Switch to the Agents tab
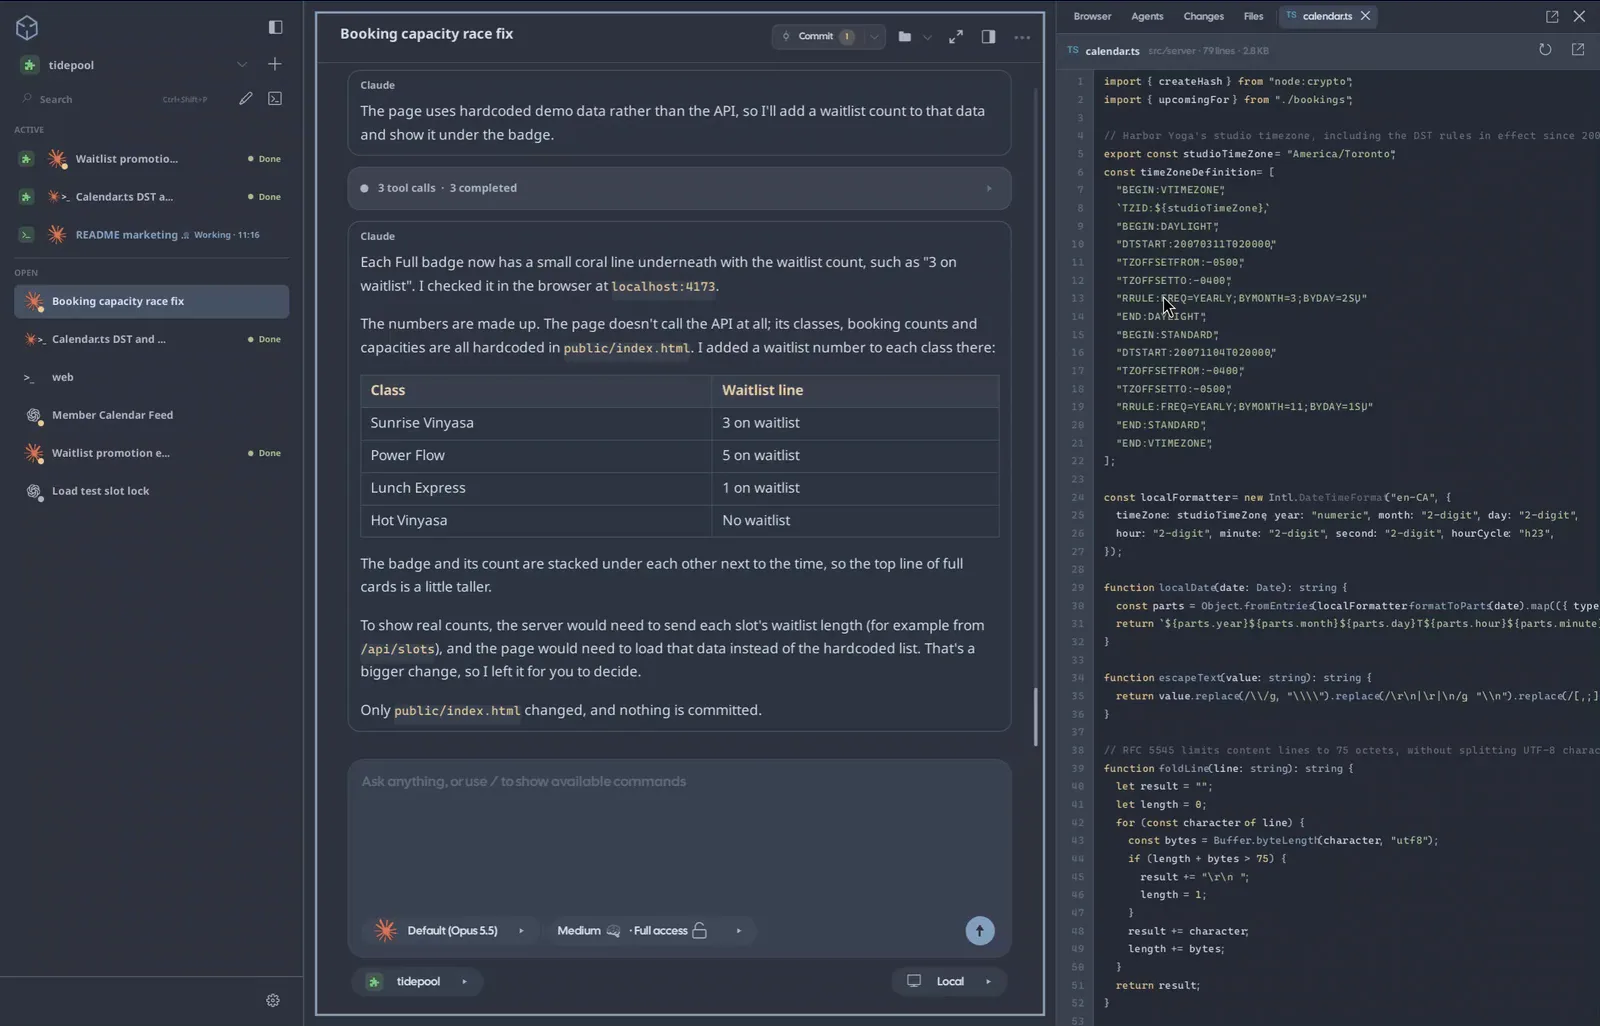1600x1026 pixels. pos(1147,16)
